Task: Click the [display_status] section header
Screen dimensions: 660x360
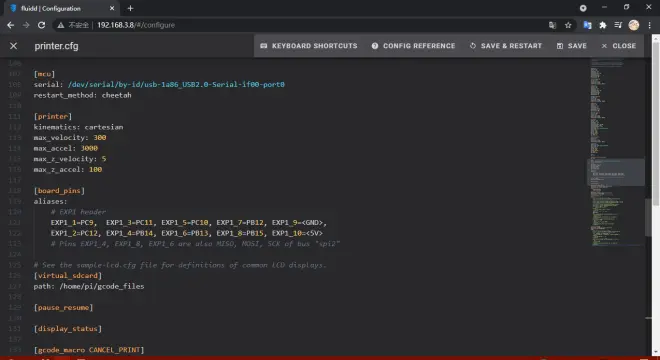Action: click(67, 328)
